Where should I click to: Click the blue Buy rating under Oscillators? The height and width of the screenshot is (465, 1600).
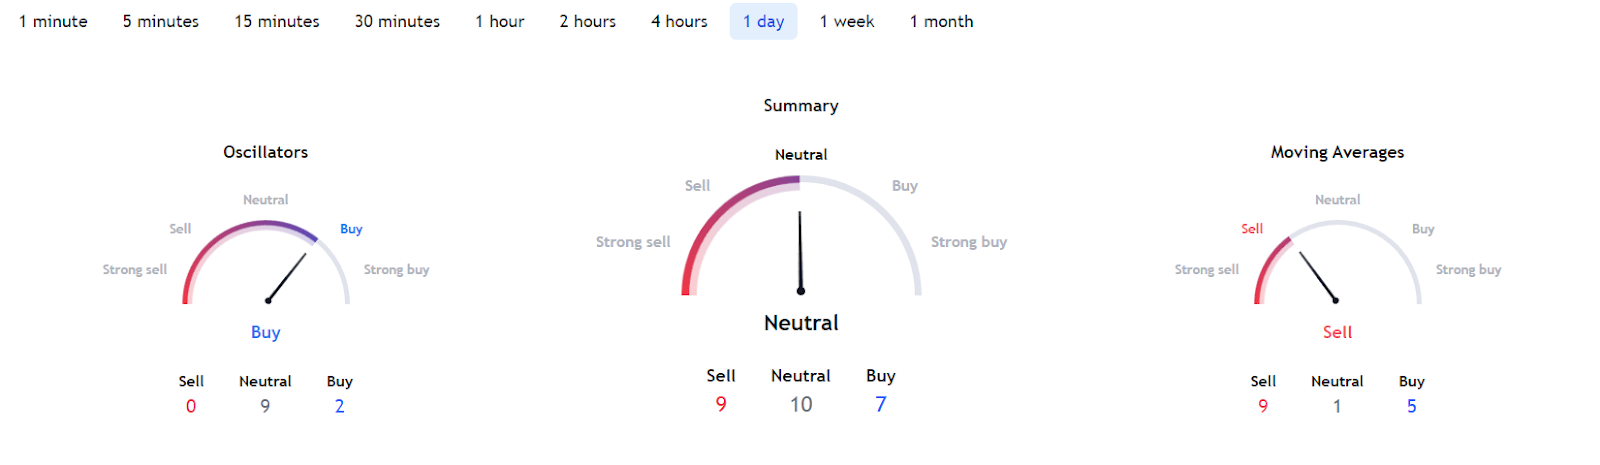265,332
